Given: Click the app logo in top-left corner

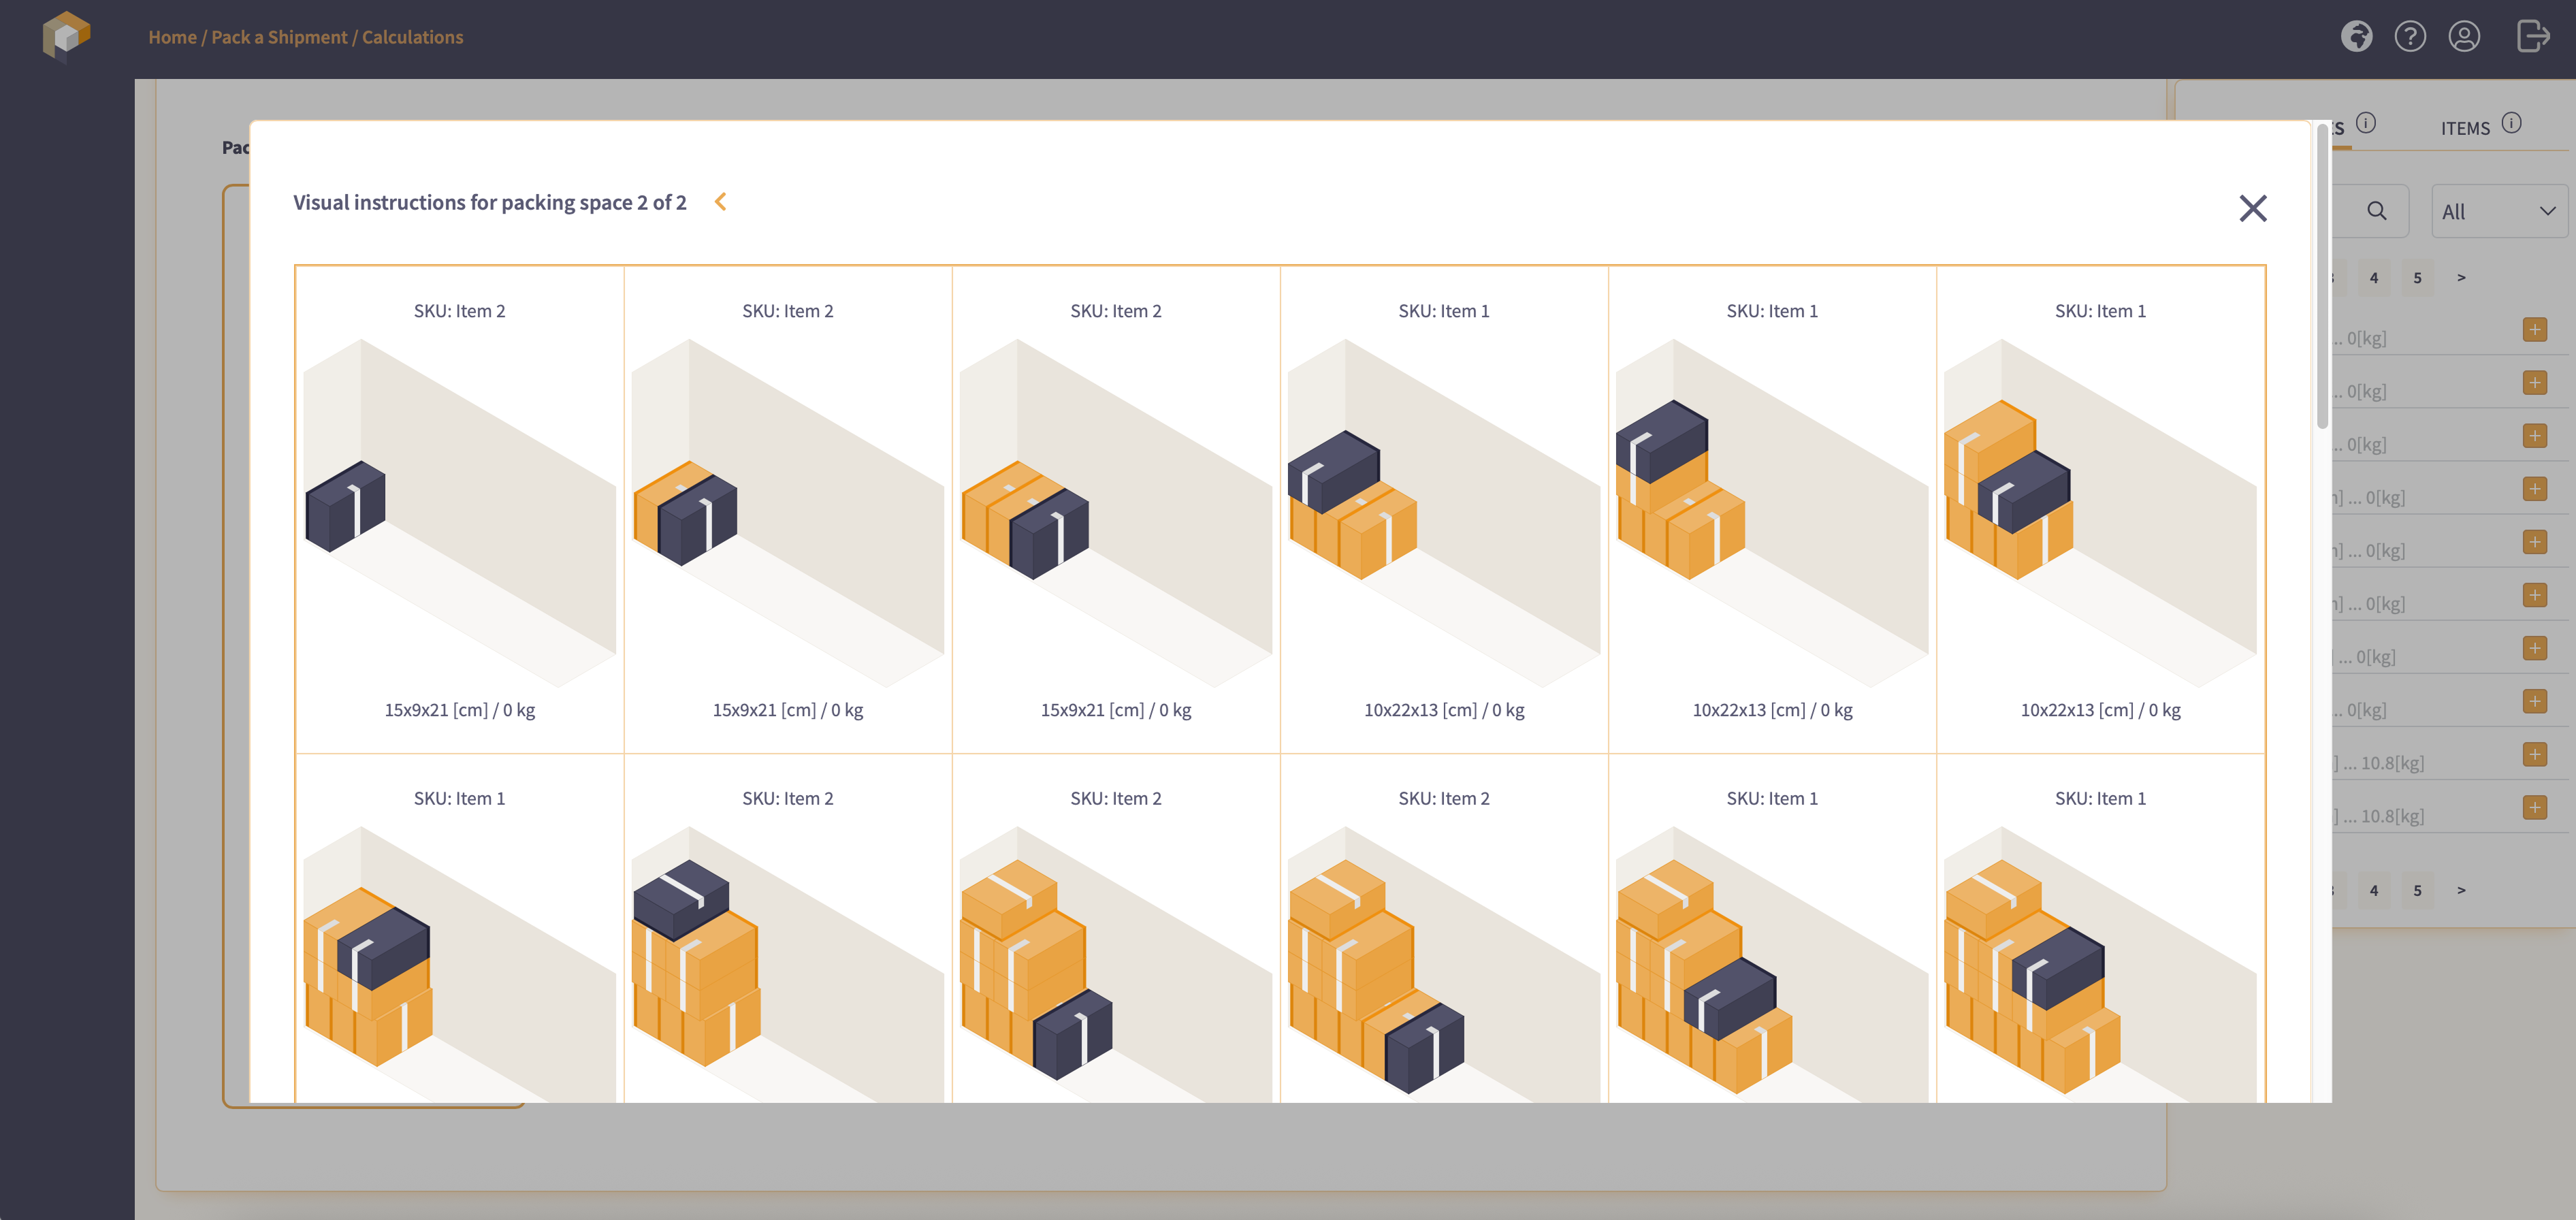Looking at the screenshot, I should 66,36.
